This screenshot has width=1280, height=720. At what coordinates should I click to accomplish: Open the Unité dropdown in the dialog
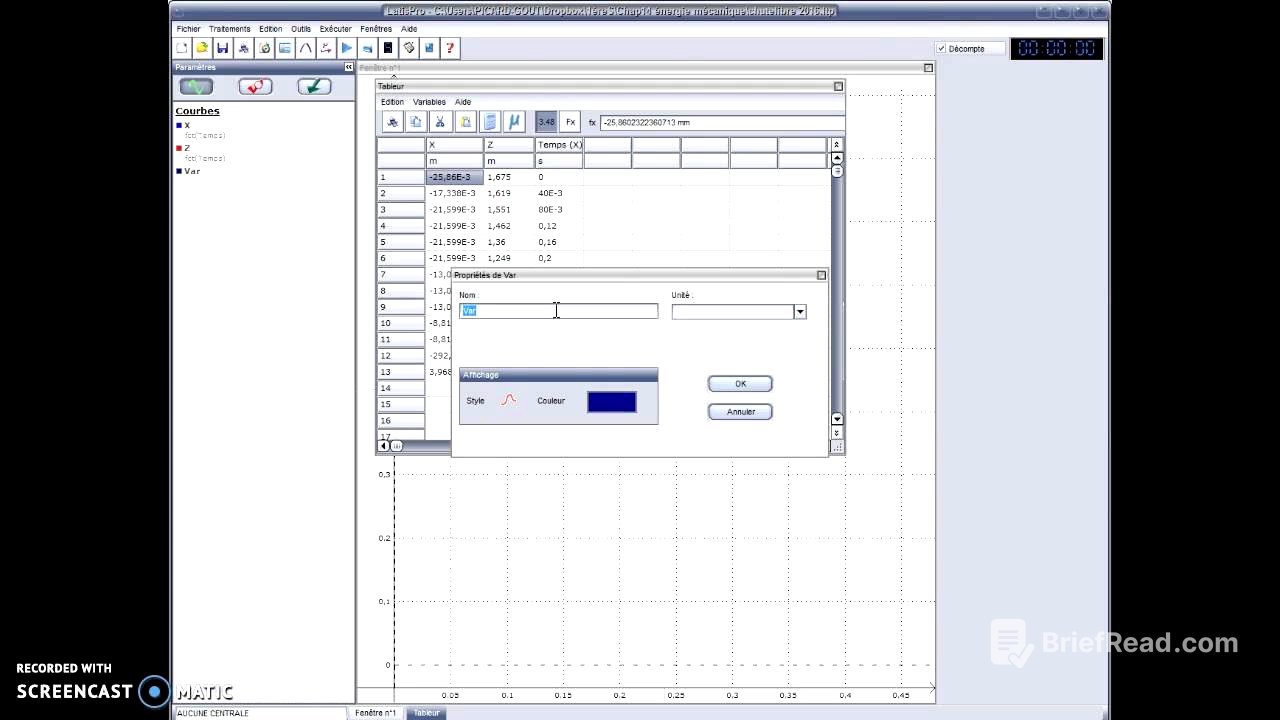coord(799,311)
